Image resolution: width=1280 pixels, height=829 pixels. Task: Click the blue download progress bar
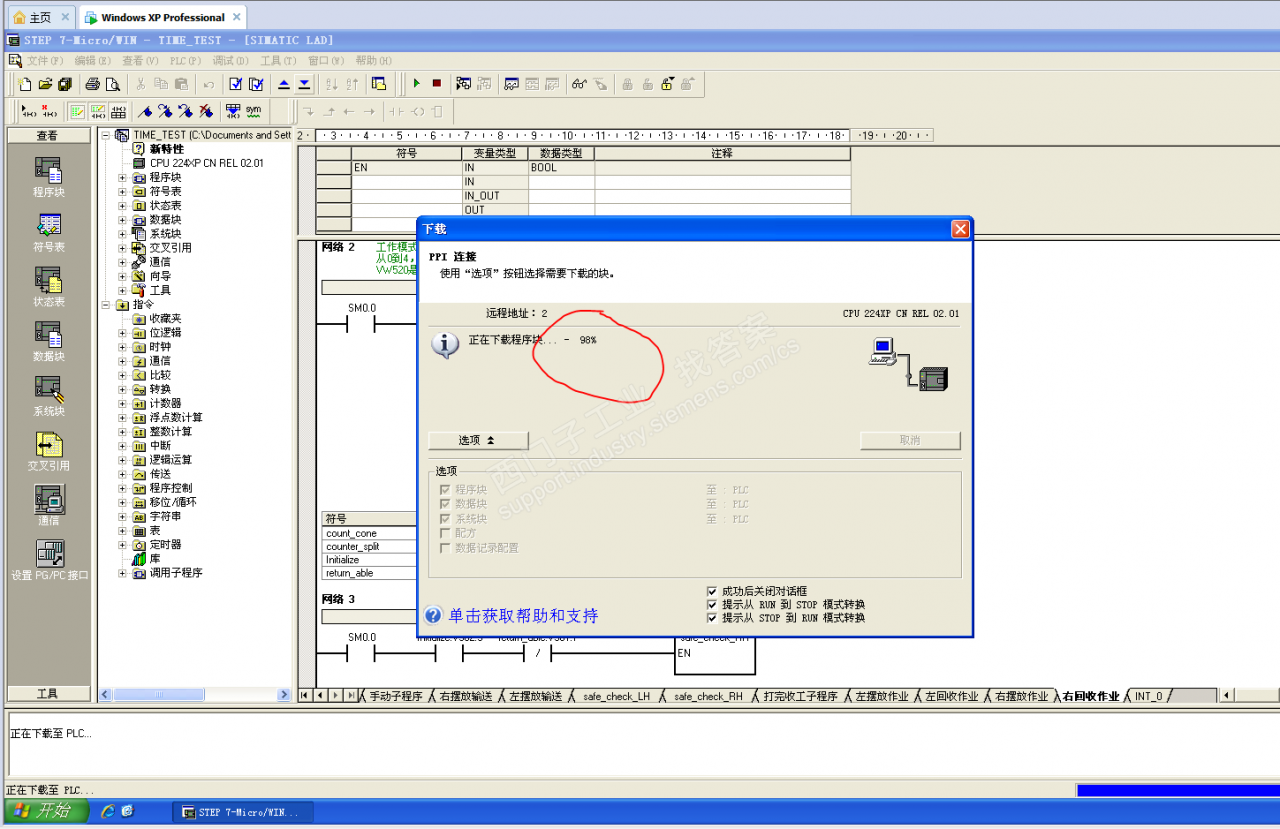[x=1176, y=790]
